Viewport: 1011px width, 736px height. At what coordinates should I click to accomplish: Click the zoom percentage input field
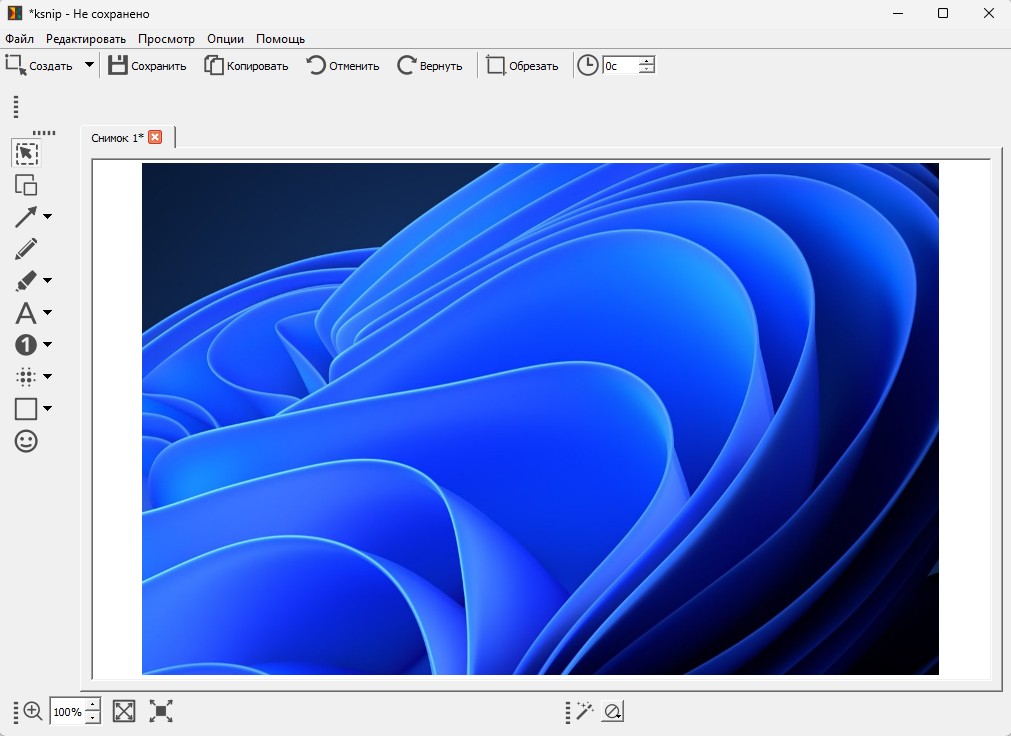click(67, 712)
